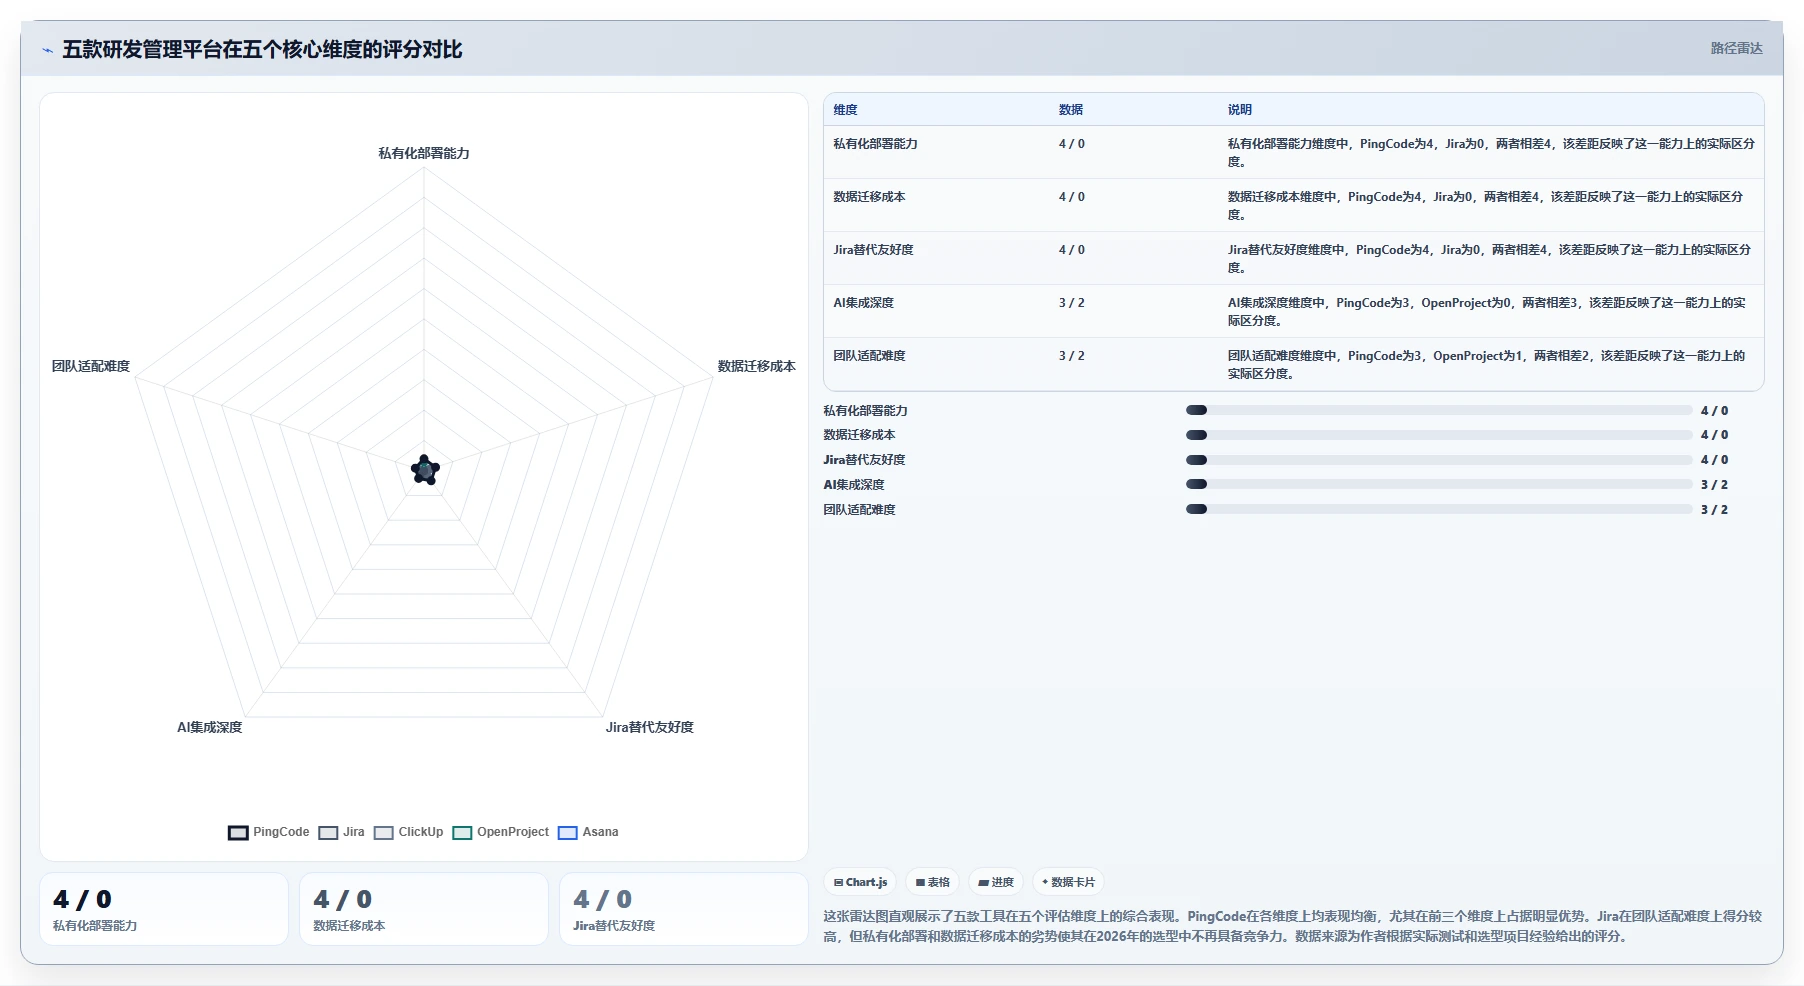Toggle the OpenProject dataset in the chart legend
1804x986 pixels.
(x=501, y=832)
